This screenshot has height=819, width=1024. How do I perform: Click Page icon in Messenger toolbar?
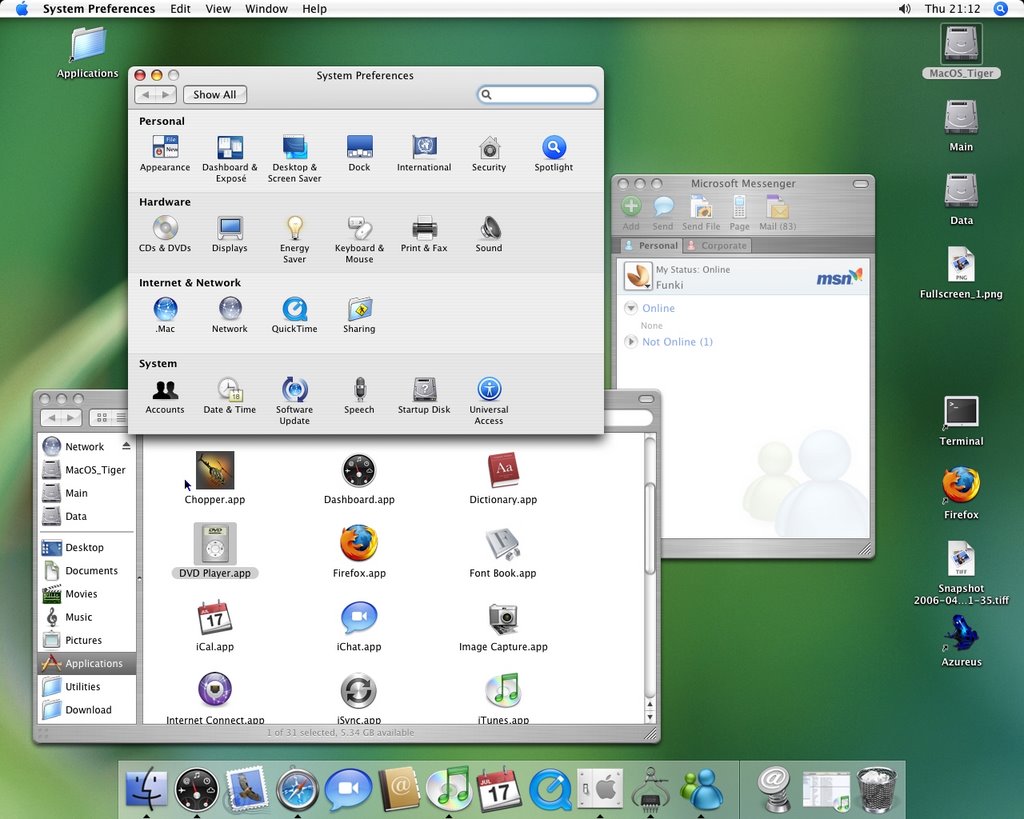pyautogui.click(x=739, y=213)
